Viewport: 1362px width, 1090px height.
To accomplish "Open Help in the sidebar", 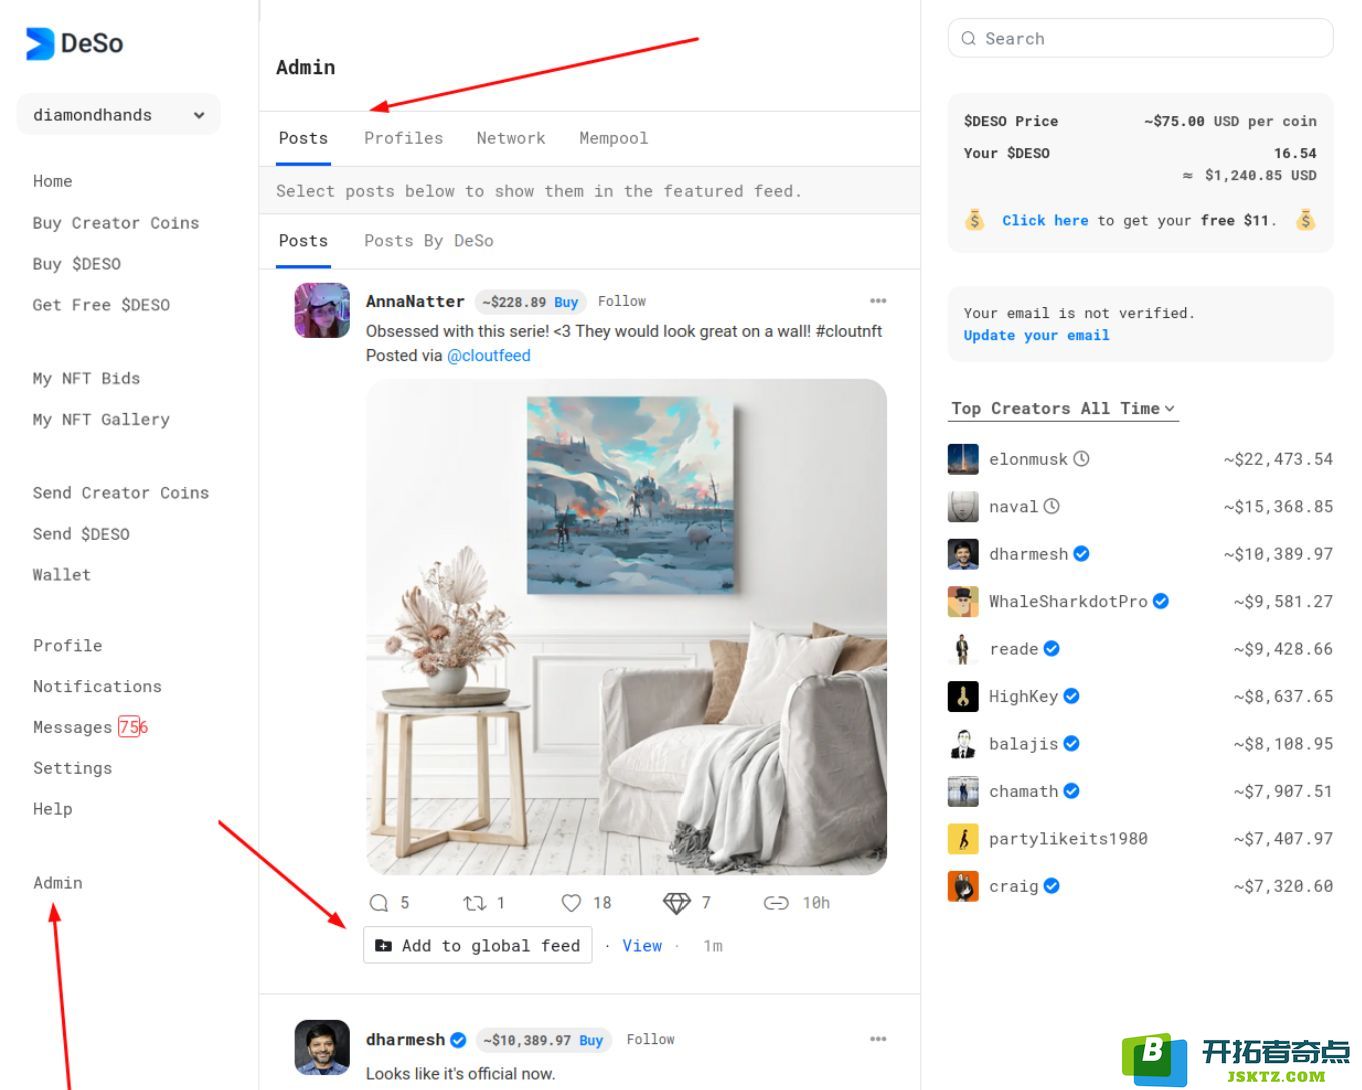I will point(52,809).
